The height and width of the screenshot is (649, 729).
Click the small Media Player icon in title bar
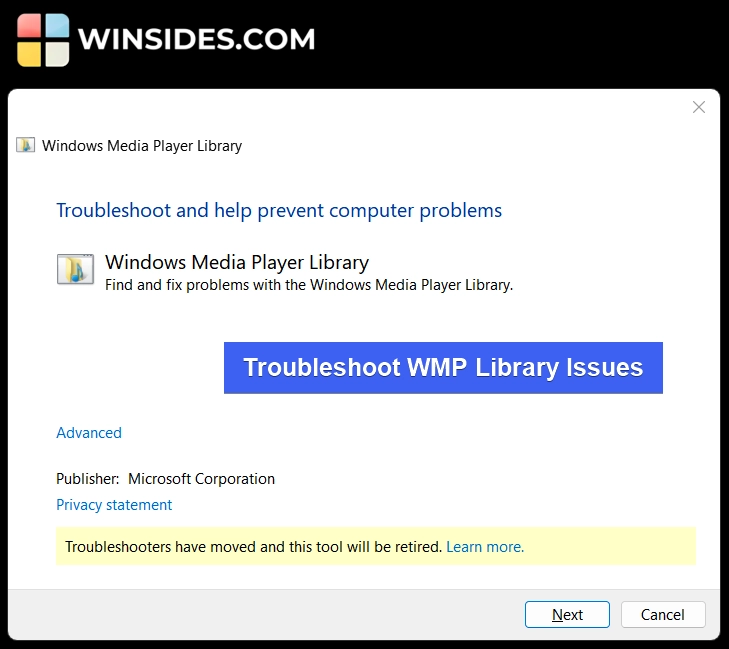[x=26, y=145]
